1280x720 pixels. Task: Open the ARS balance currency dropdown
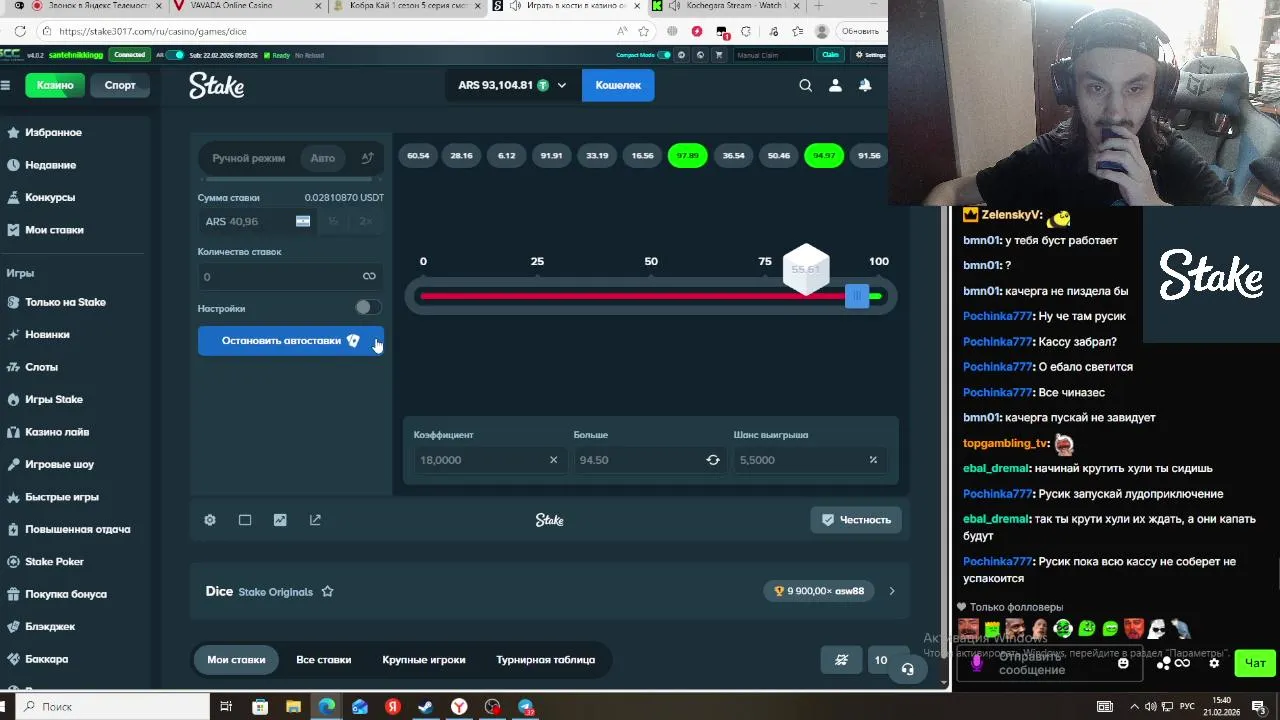point(512,85)
